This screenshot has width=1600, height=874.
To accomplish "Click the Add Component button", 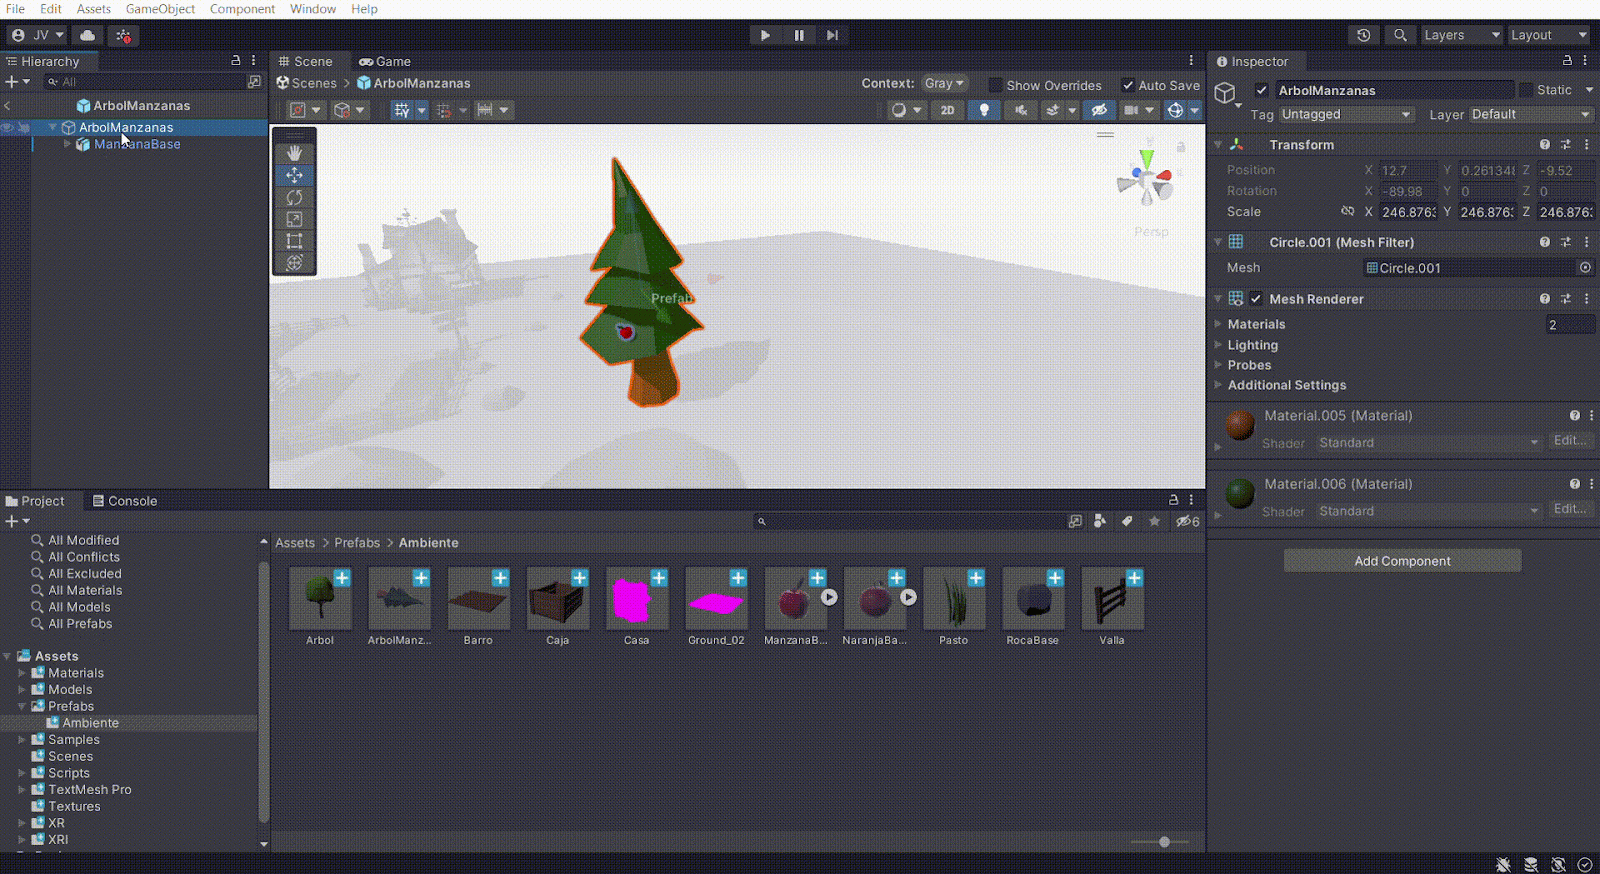I will click(x=1402, y=561).
